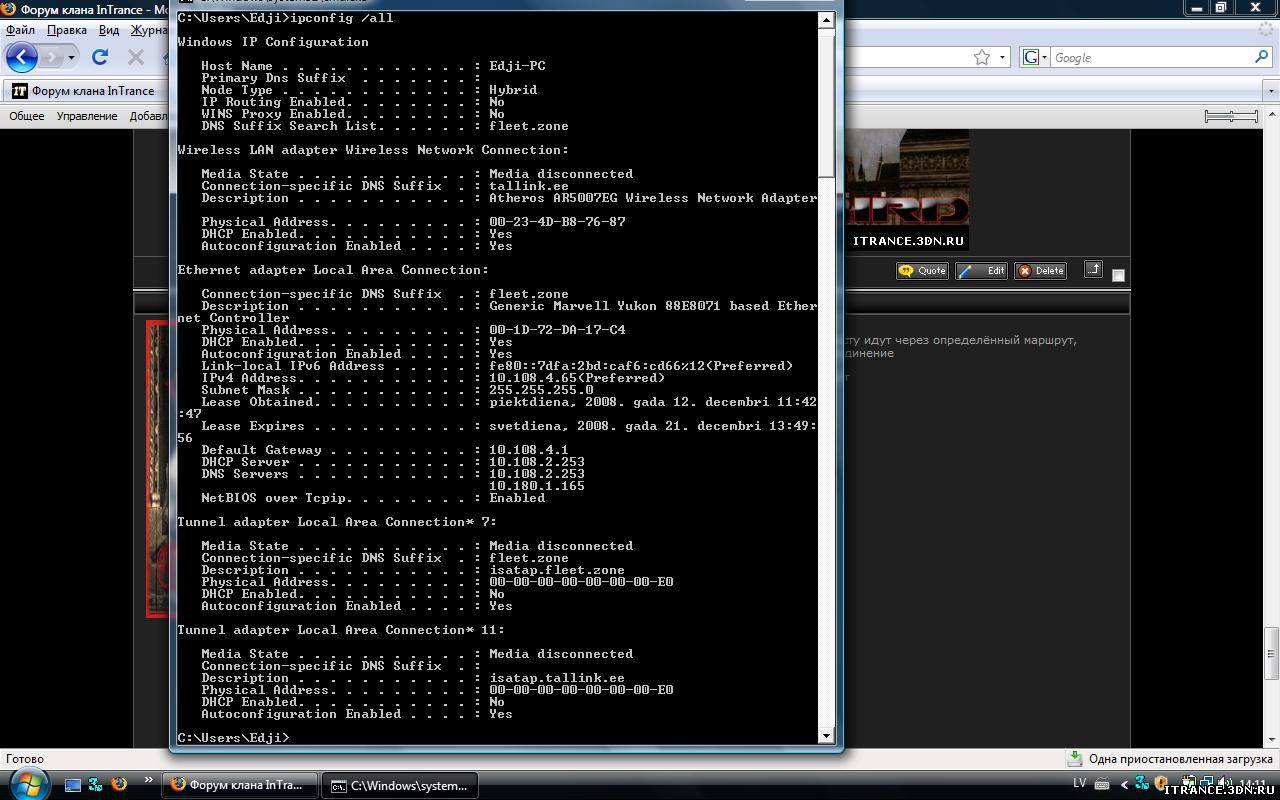Open Firefox quick launch icon in taskbar
Image resolution: width=1280 pixels, height=800 pixels.
119,784
